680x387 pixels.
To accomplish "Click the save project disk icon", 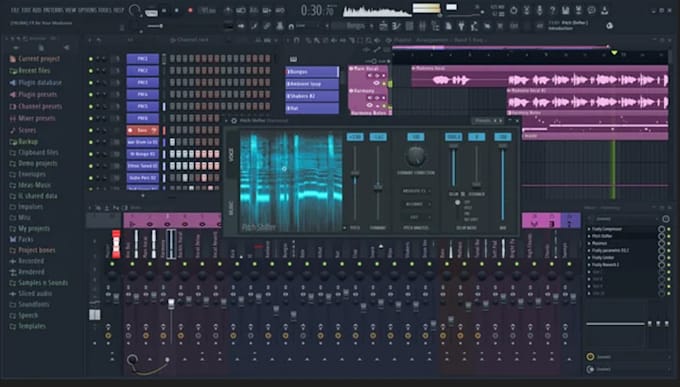I will [566, 10].
